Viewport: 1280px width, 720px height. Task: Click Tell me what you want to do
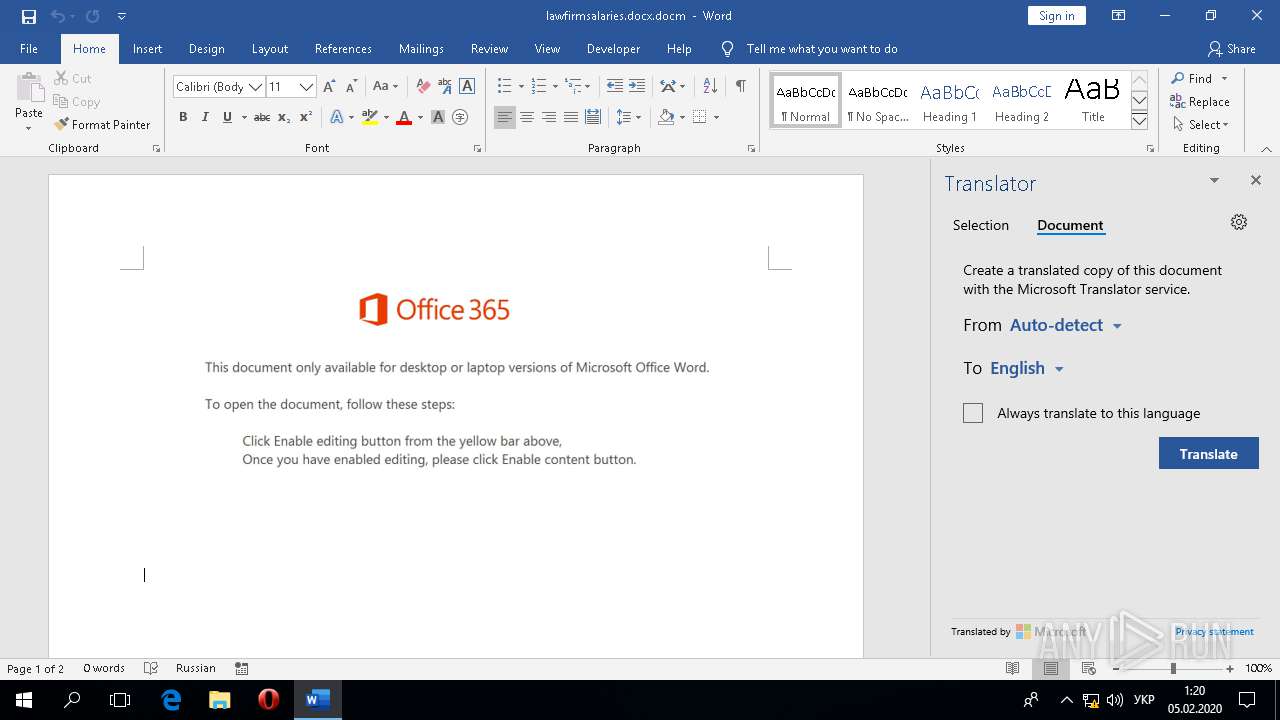coord(822,48)
